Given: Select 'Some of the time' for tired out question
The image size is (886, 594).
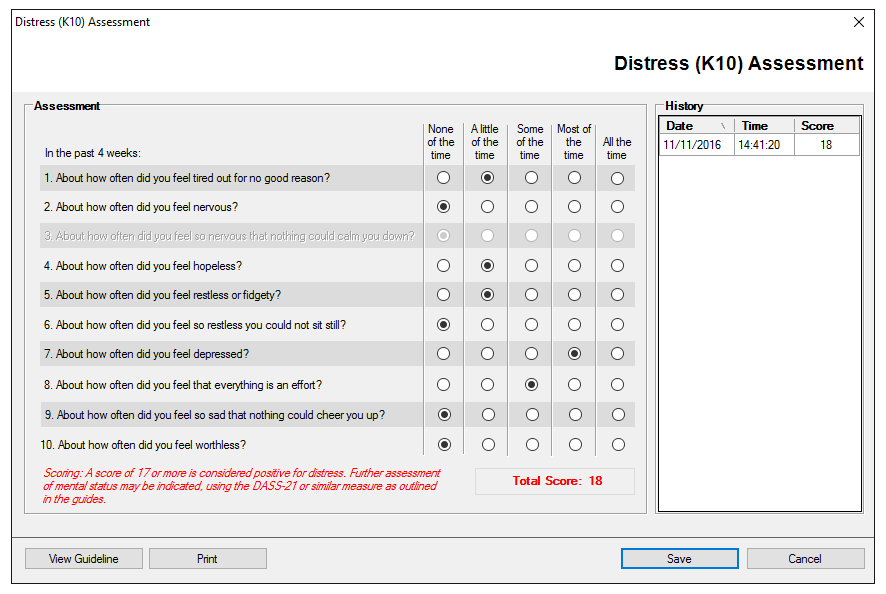Looking at the screenshot, I should pos(531,178).
